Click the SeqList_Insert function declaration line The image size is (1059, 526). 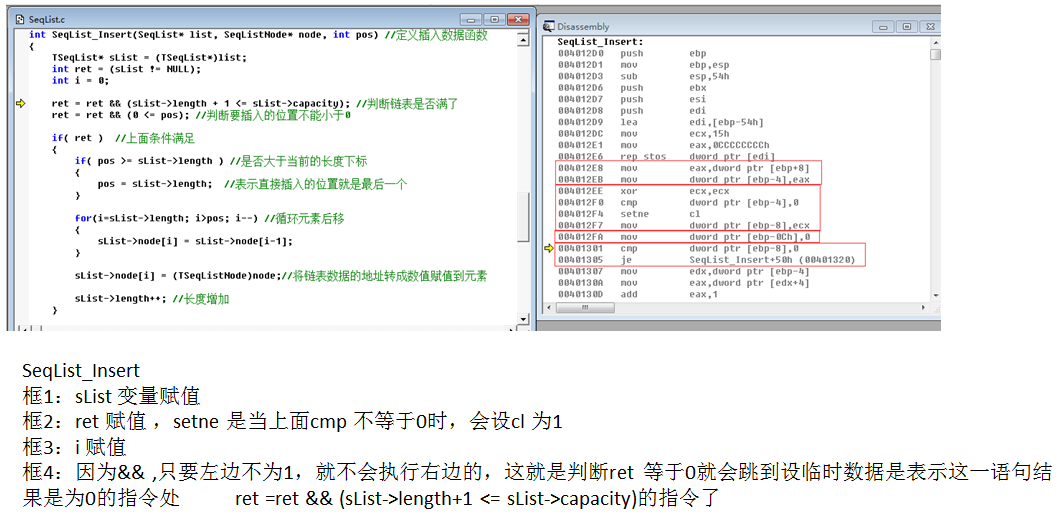click(258, 34)
